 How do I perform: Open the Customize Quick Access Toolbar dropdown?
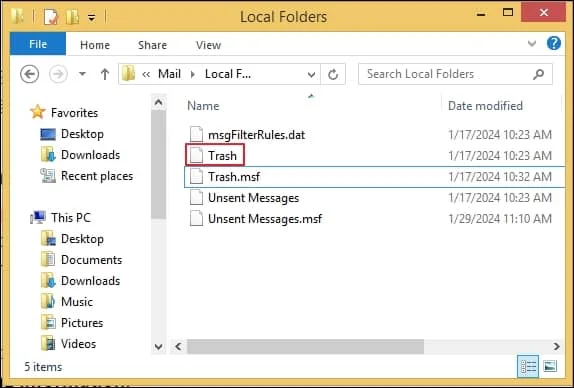click(x=92, y=17)
